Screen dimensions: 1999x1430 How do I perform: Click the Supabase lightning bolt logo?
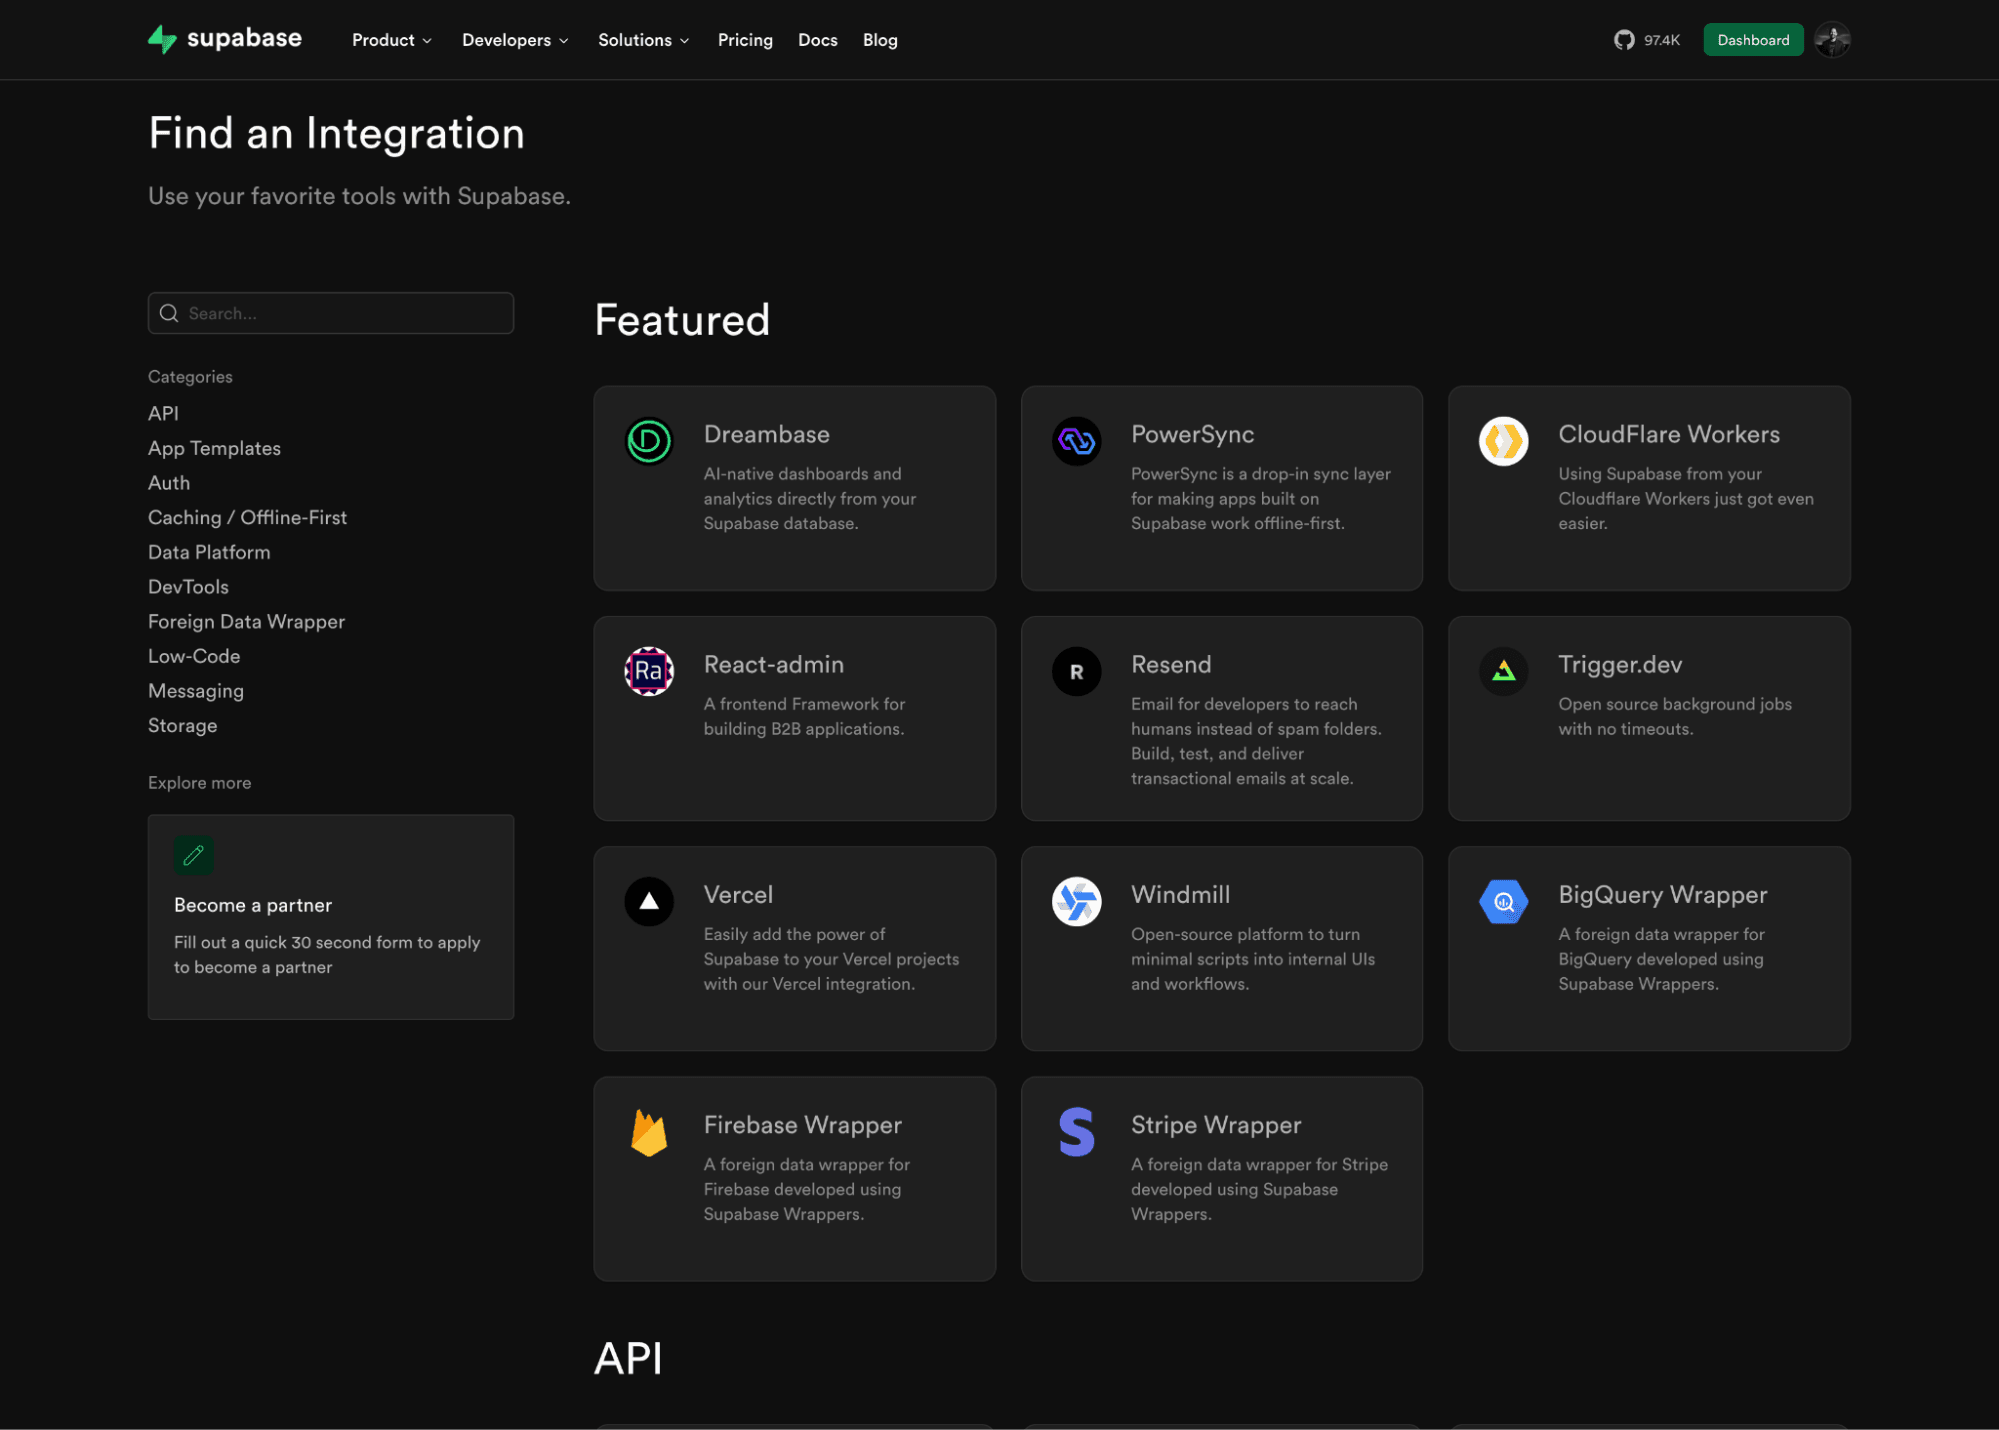(162, 39)
